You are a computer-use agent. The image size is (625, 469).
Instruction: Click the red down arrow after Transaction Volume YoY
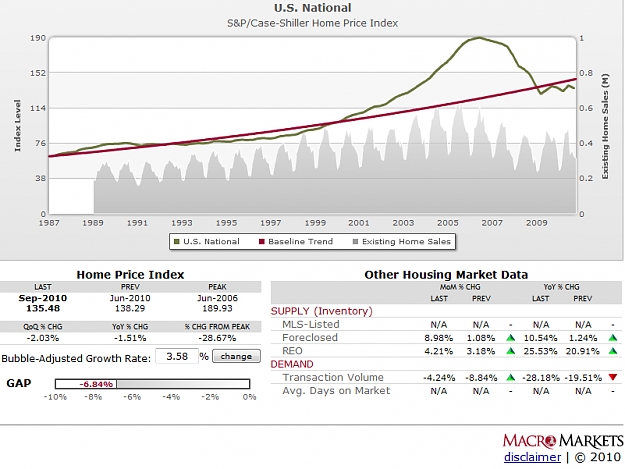tap(613, 377)
